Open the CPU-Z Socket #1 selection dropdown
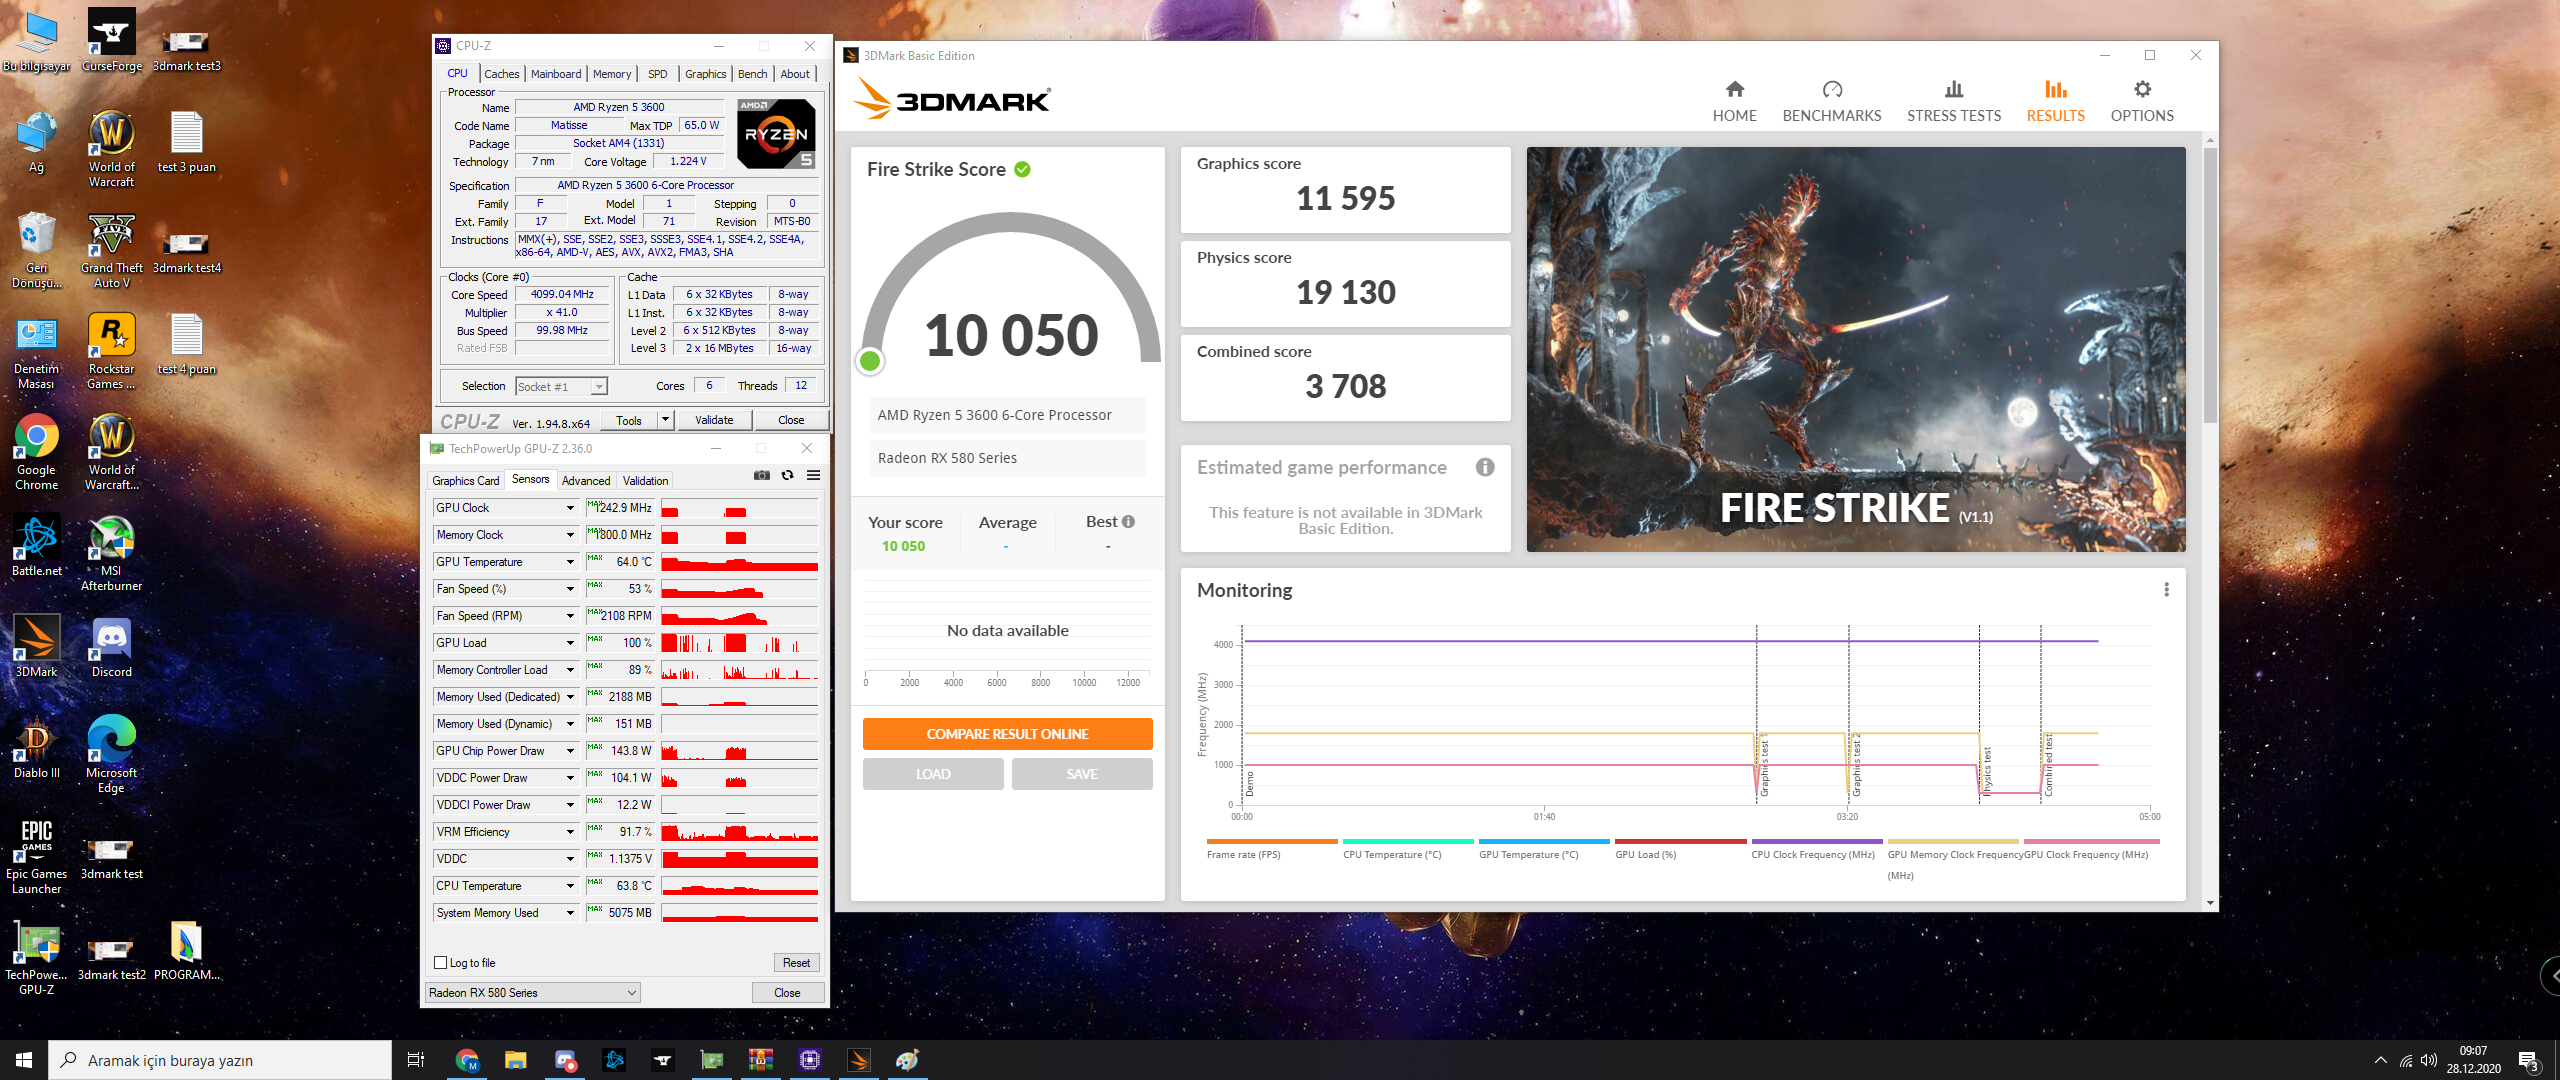The height and width of the screenshot is (1080, 2560). 561,387
